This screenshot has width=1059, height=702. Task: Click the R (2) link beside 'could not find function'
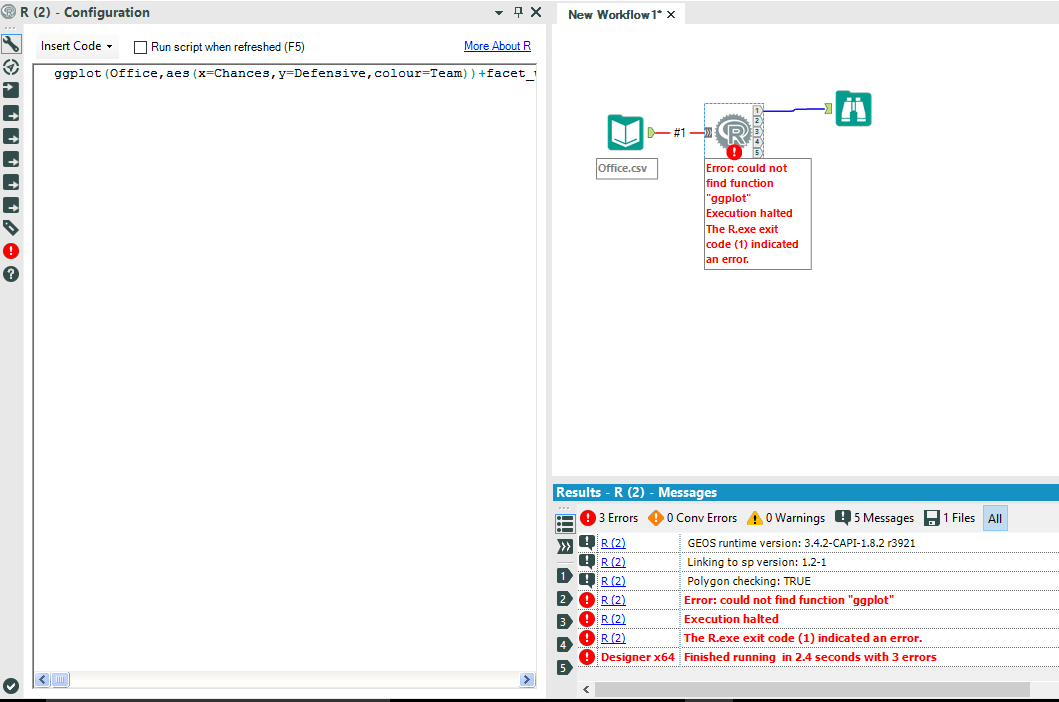click(x=613, y=599)
